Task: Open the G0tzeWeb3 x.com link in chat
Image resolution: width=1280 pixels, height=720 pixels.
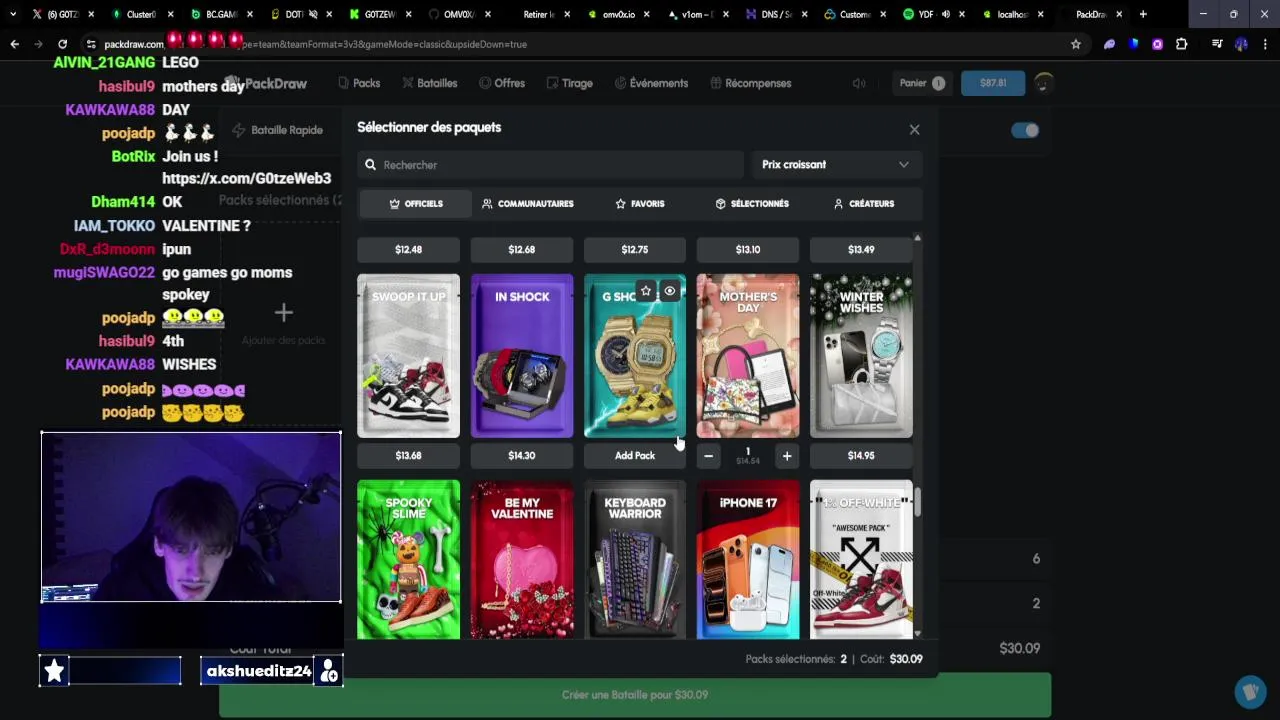Action: (x=246, y=178)
